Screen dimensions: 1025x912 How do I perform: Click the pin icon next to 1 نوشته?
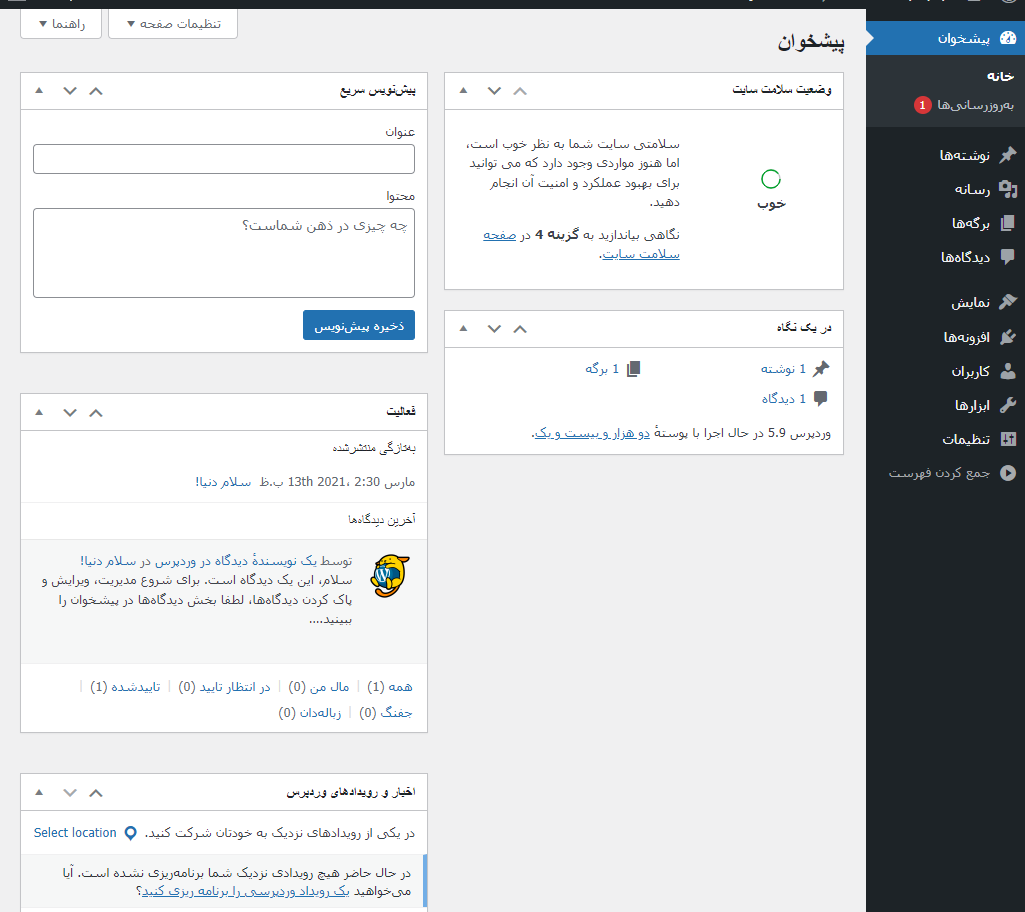tap(821, 369)
